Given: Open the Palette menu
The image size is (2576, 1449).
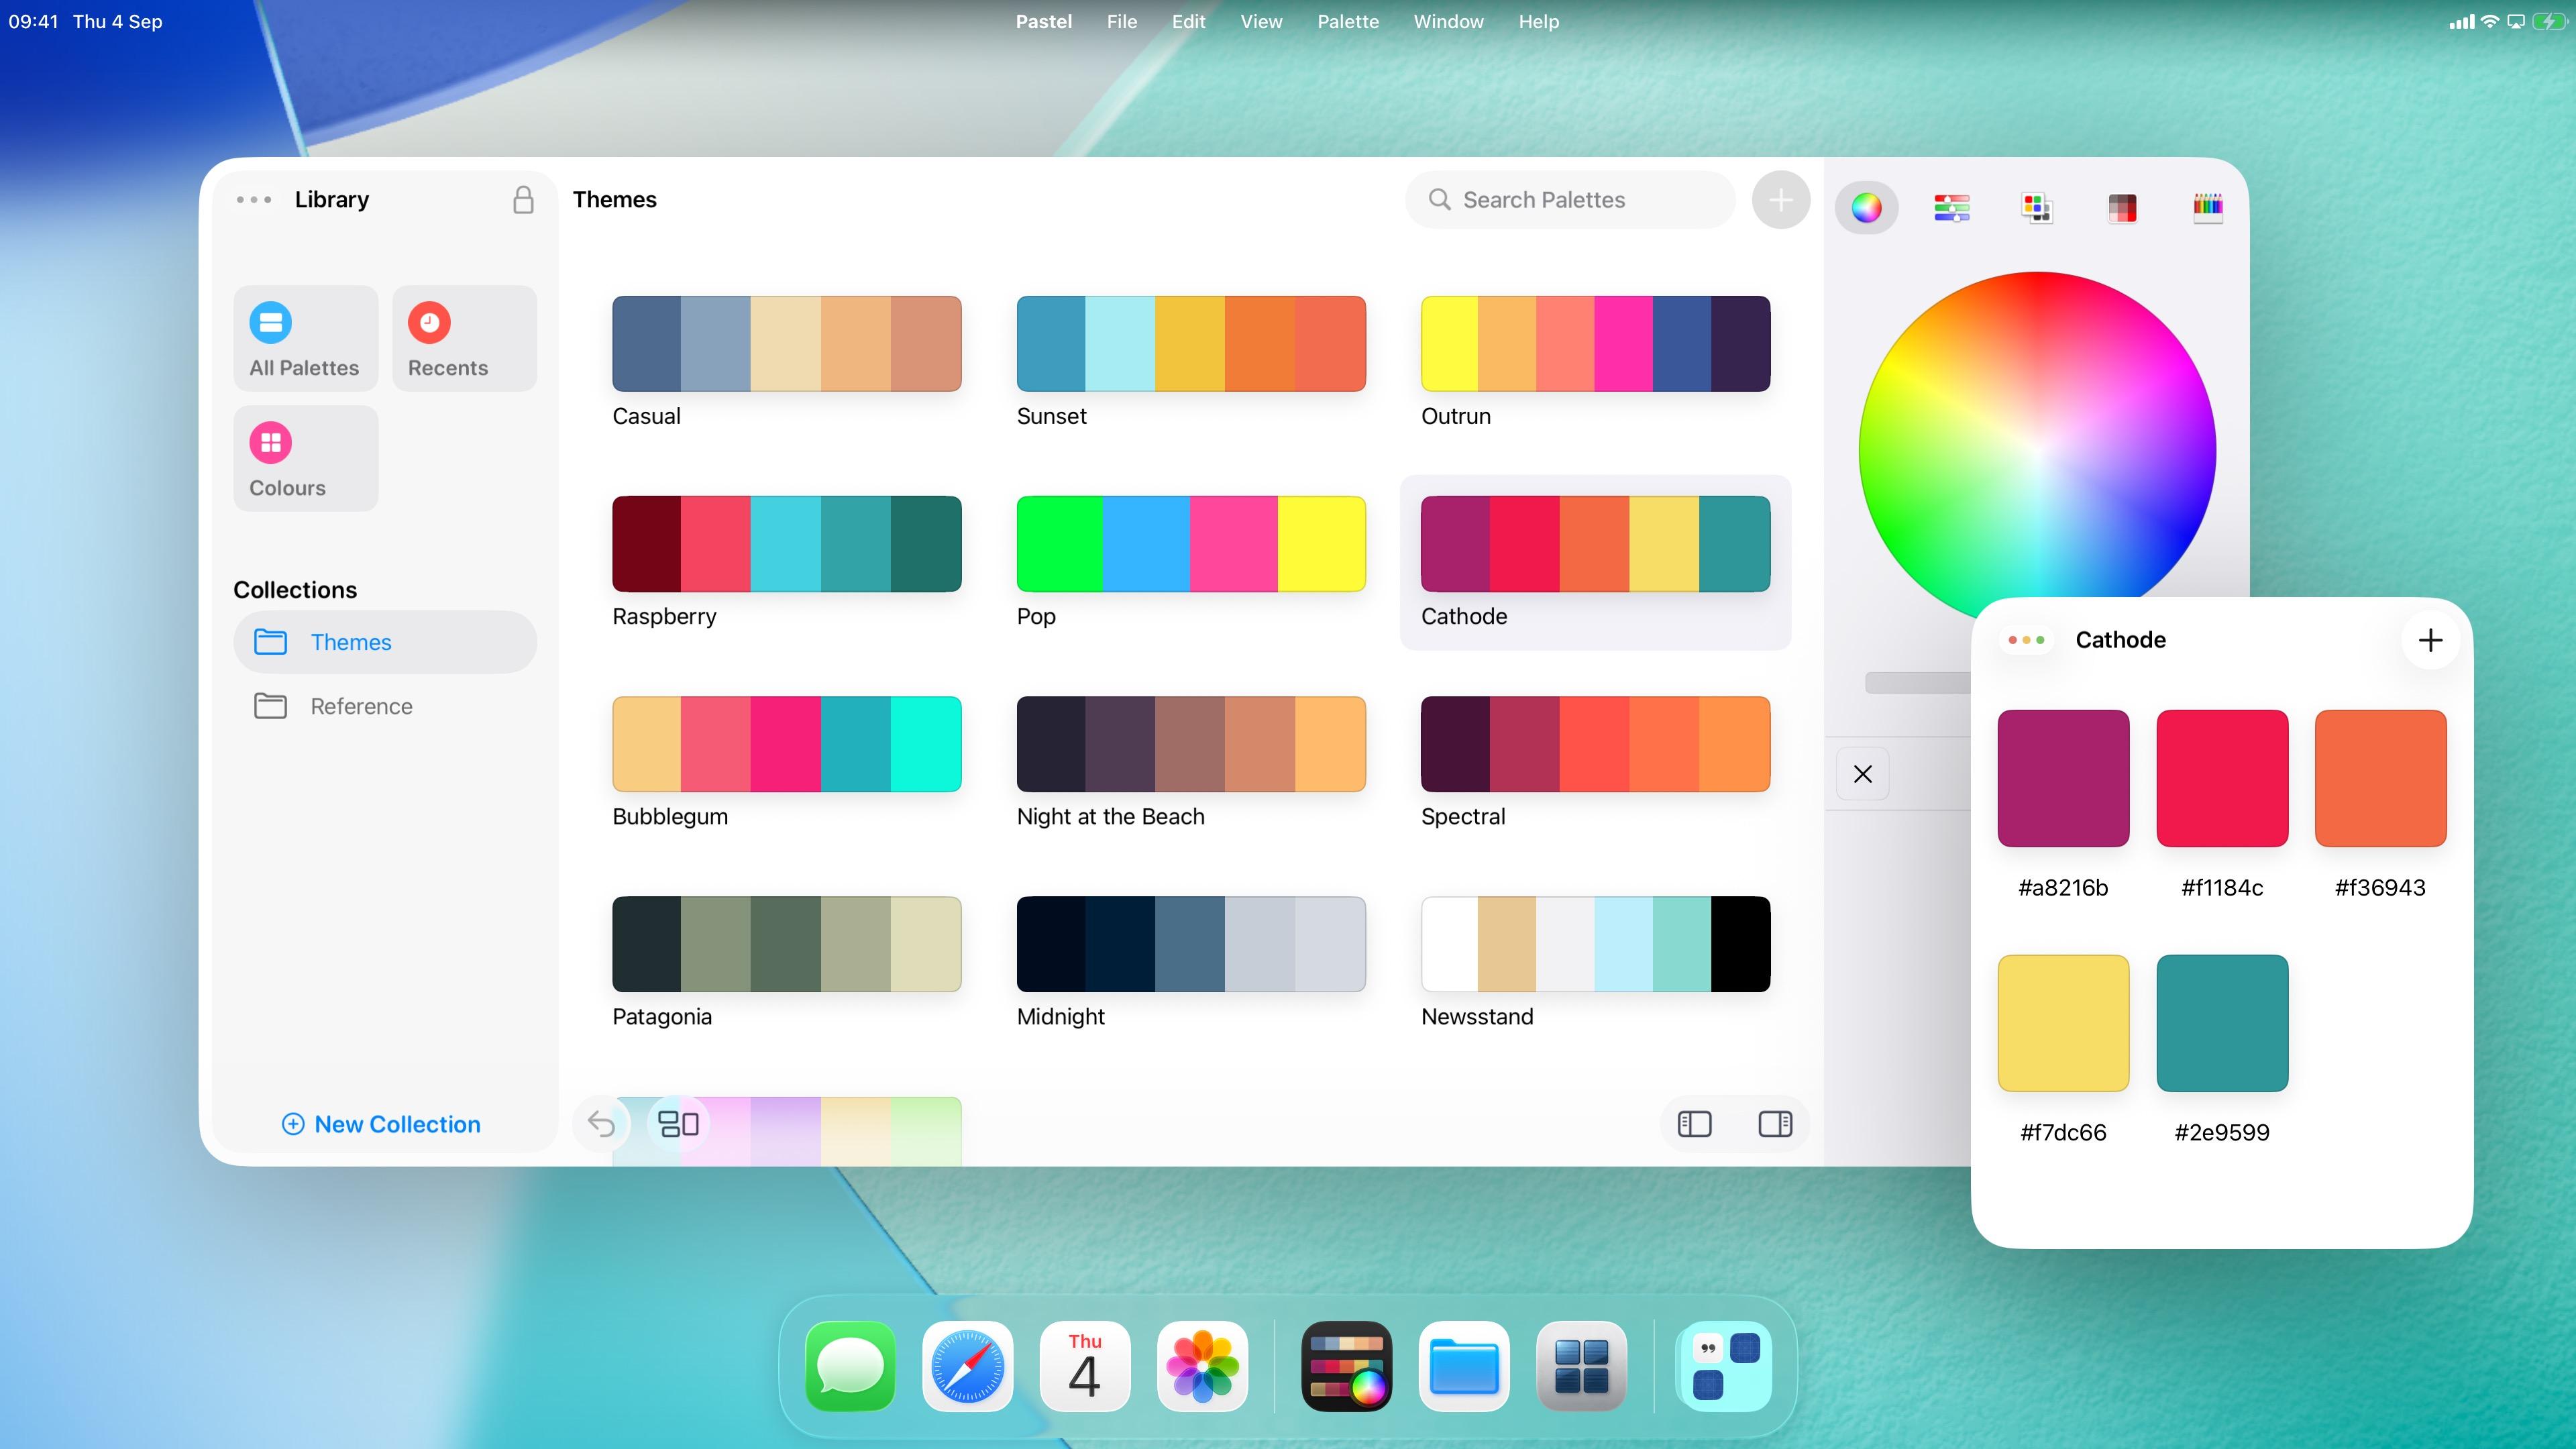Looking at the screenshot, I should (x=1348, y=21).
